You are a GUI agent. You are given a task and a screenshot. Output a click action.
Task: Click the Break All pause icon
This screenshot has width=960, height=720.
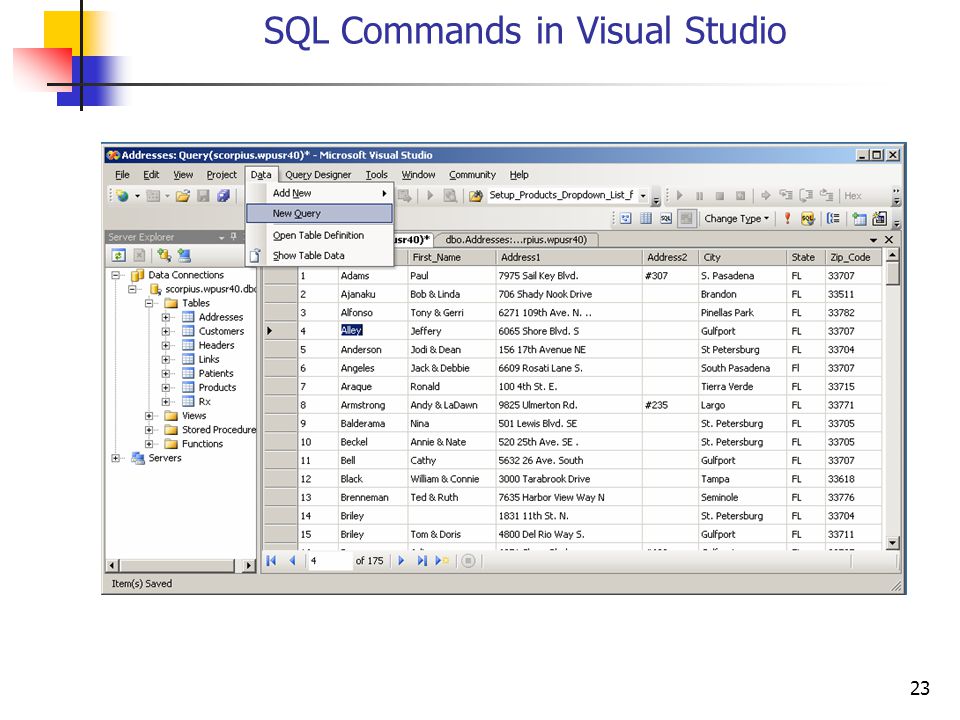pyautogui.click(x=699, y=196)
